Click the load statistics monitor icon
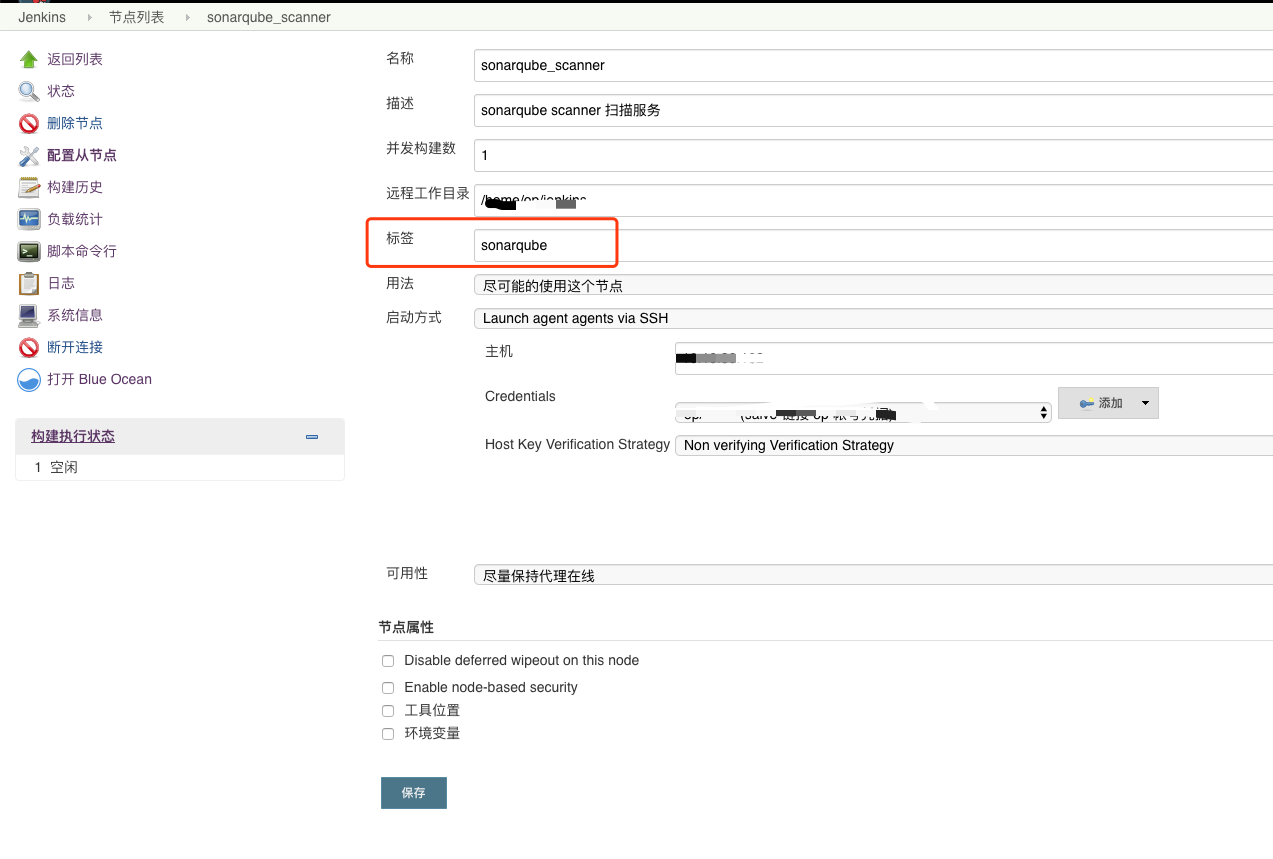This screenshot has width=1273, height=859. pyautogui.click(x=28, y=220)
